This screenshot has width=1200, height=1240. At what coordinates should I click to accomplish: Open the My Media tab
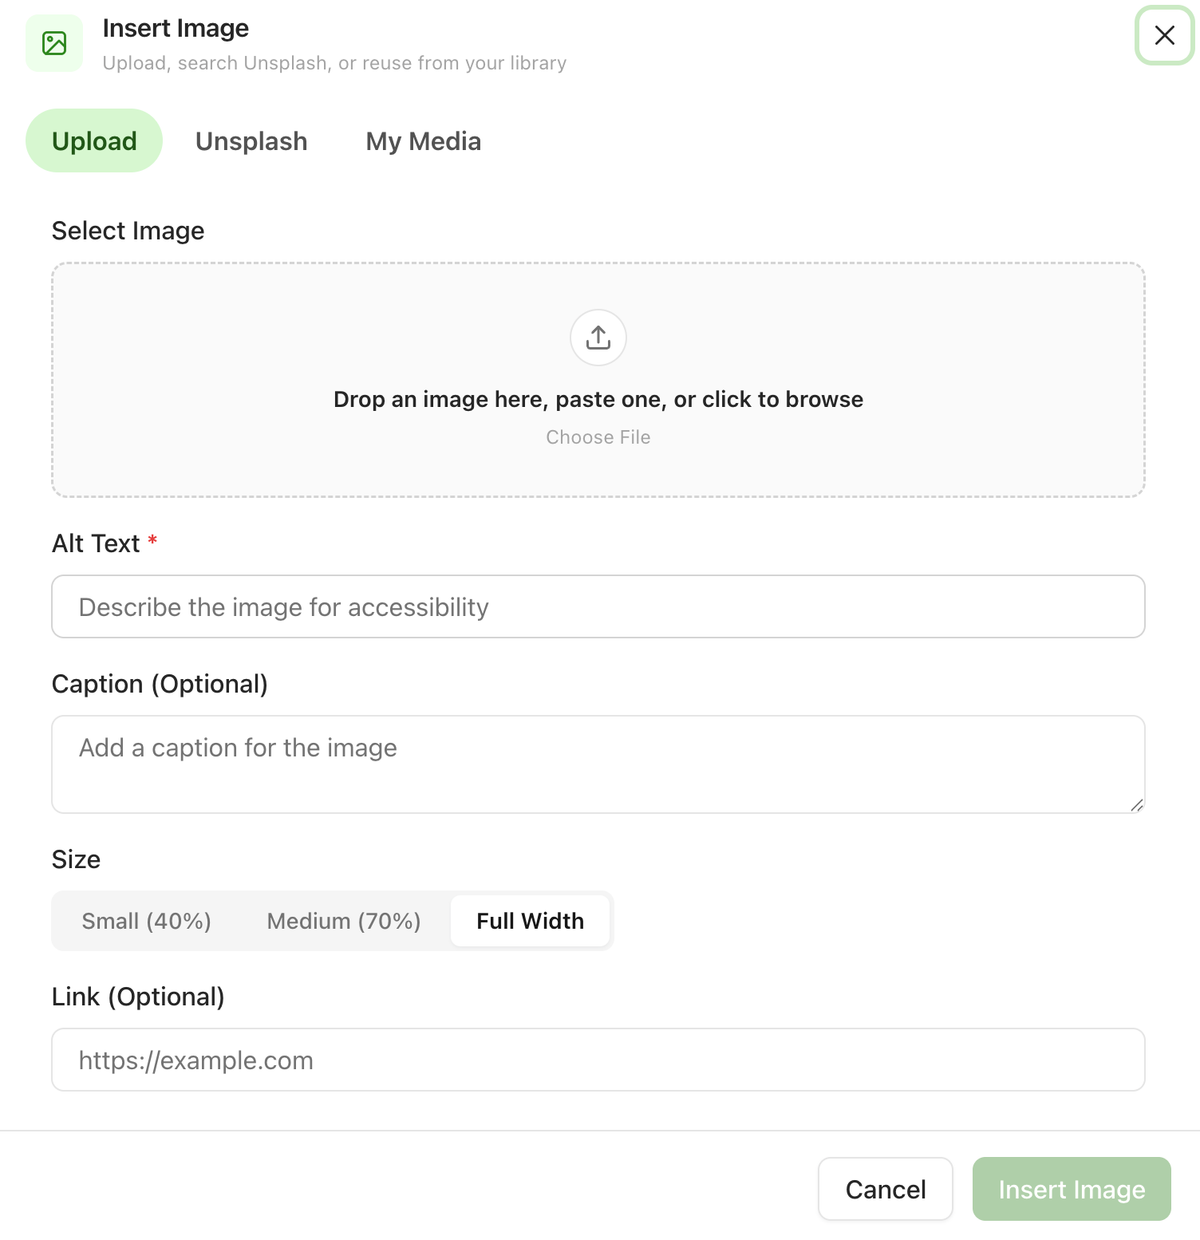pos(423,141)
